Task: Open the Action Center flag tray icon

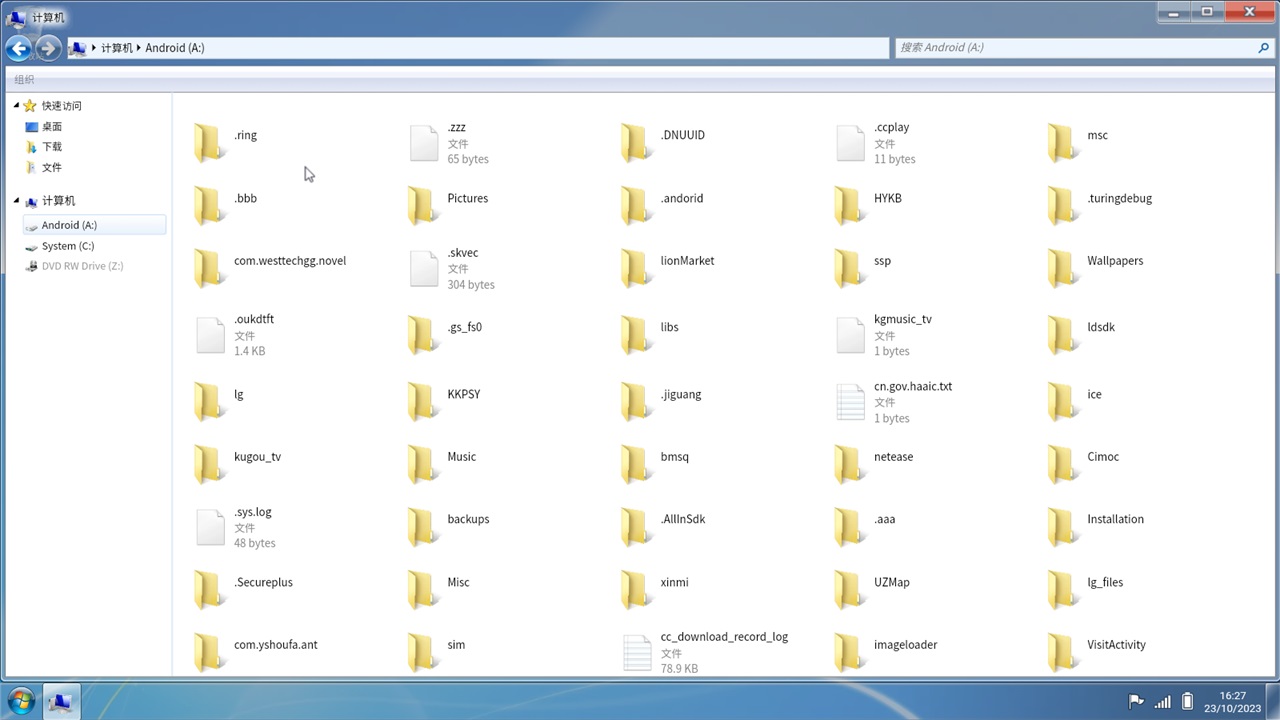Action: pyautogui.click(x=1136, y=702)
